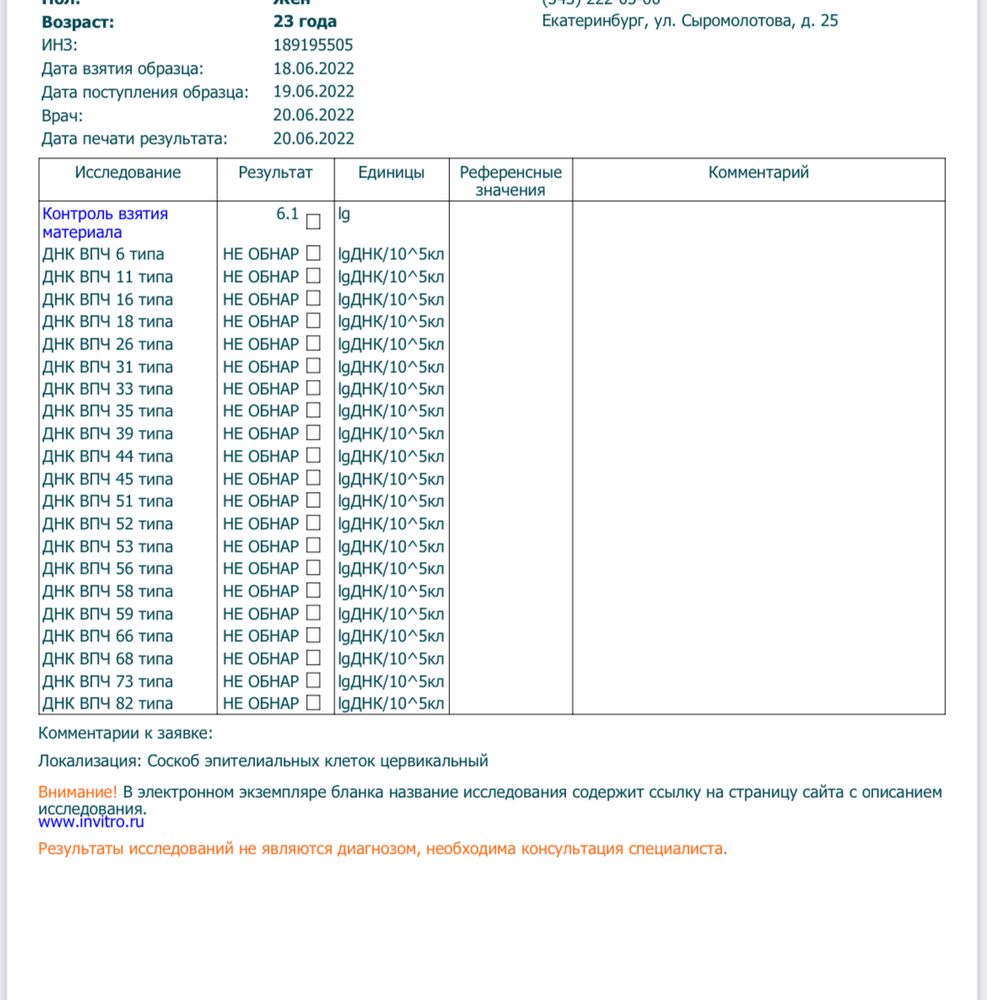The height and width of the screenshot is (1000, 987).
Task: Check the box for ДНК ВПЧ 6 типа
Action: (x=313, y=253)
